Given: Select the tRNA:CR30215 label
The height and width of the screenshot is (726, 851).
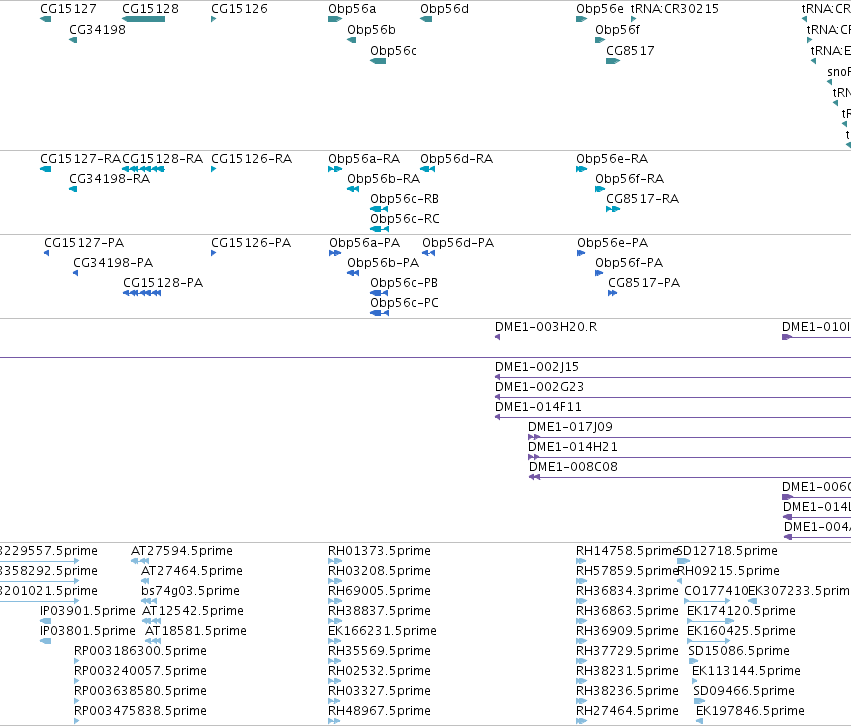Looking at the screenshot, I should pos(675,9).
